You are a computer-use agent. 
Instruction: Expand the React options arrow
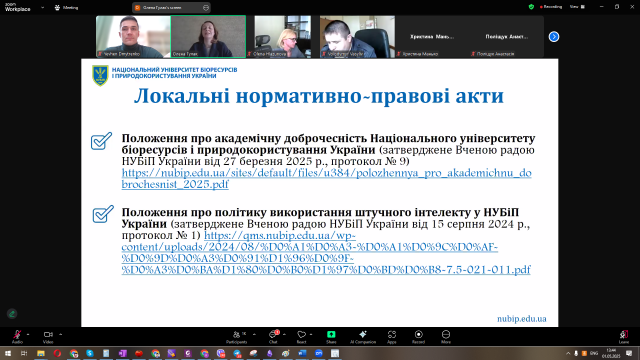tap(311, 335)
